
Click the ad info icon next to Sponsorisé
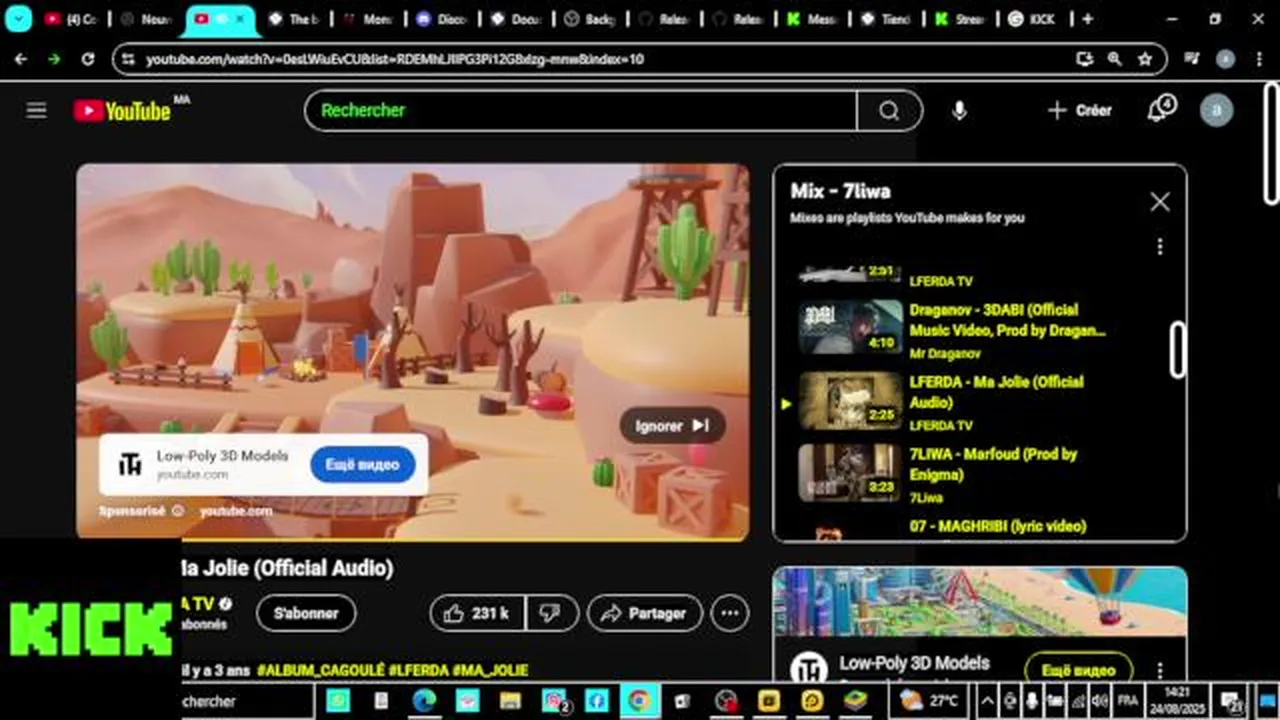point(178,510)
